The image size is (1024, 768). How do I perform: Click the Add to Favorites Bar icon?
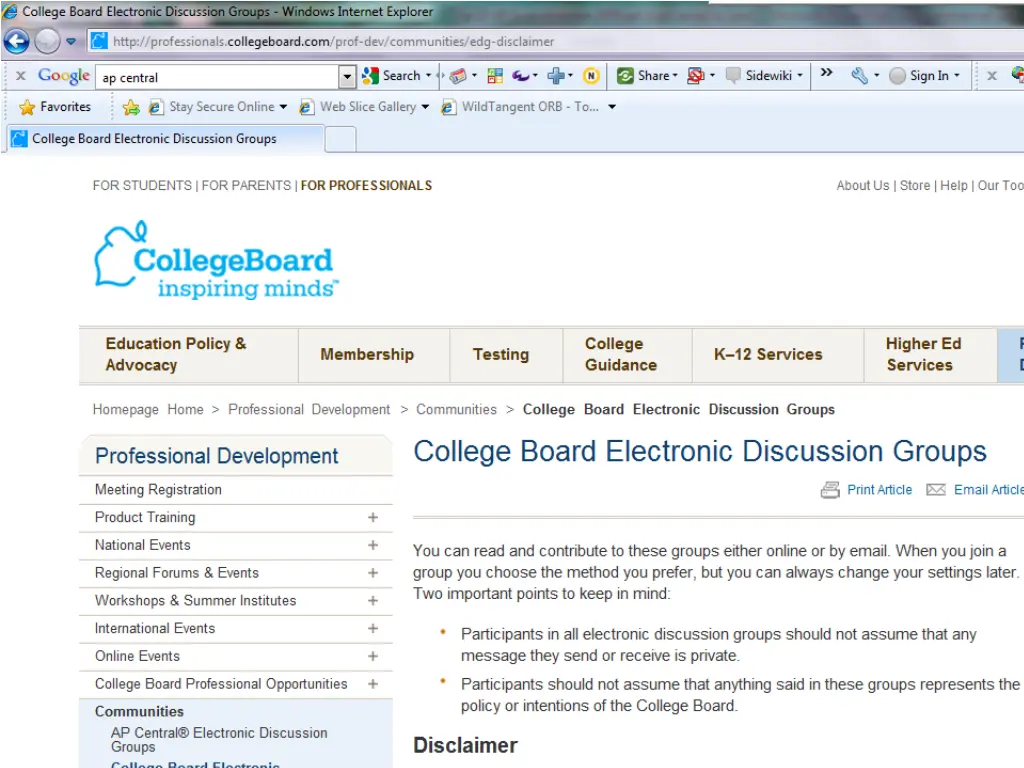[x=131, y=106]
